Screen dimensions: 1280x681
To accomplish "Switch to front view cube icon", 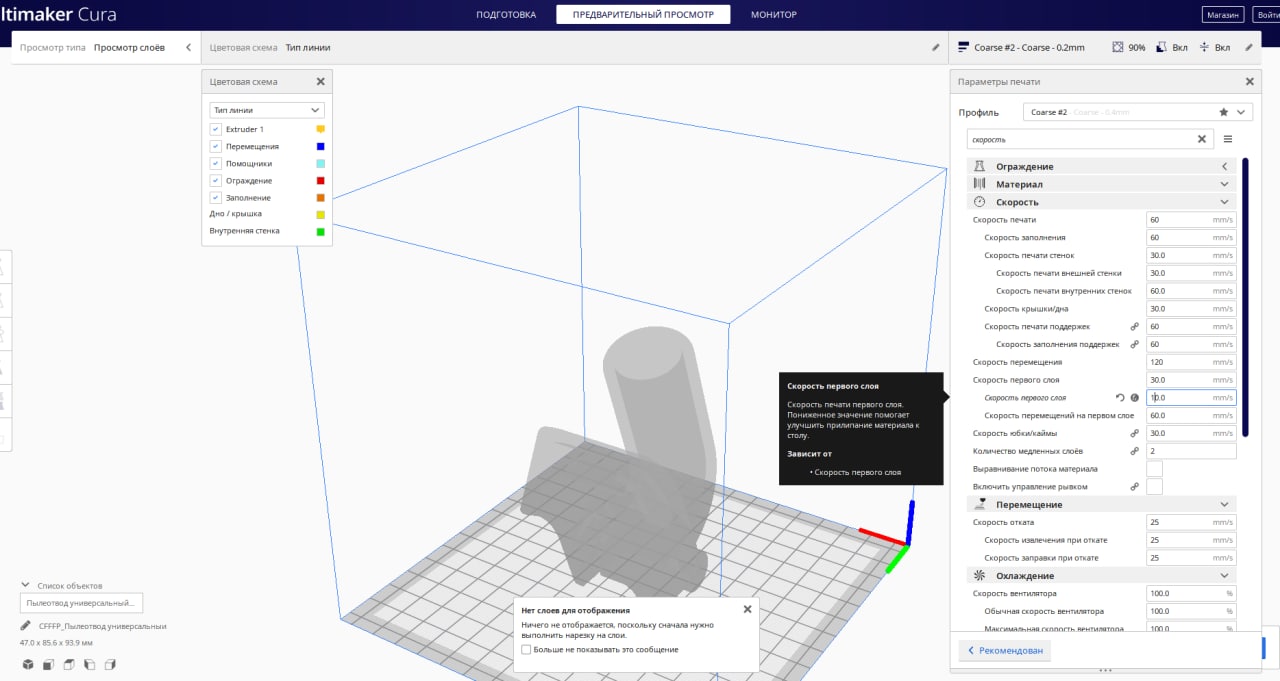I will point(48,664).
